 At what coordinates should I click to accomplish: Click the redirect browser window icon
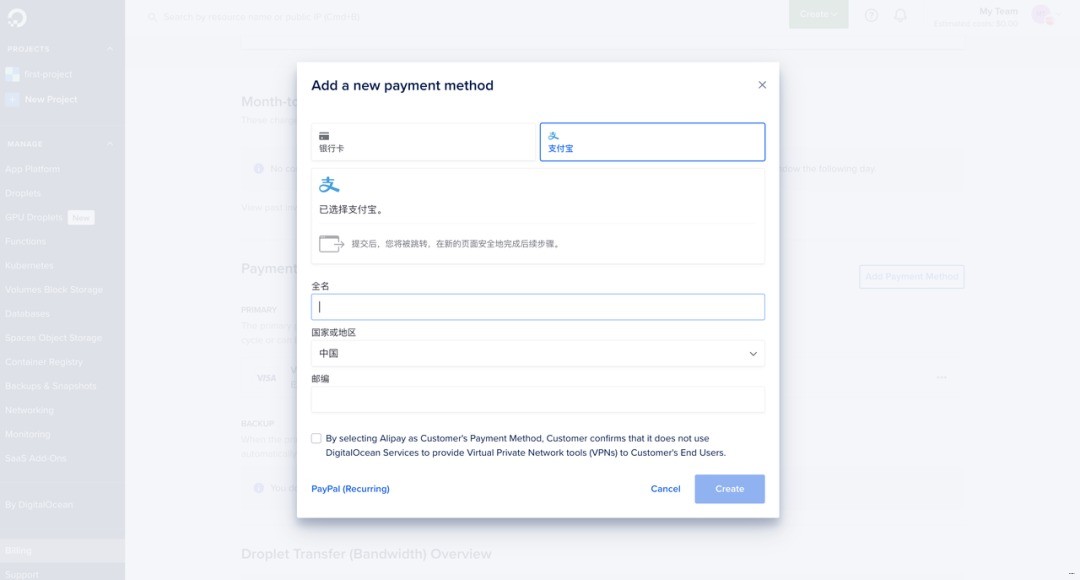click(331, 243)
